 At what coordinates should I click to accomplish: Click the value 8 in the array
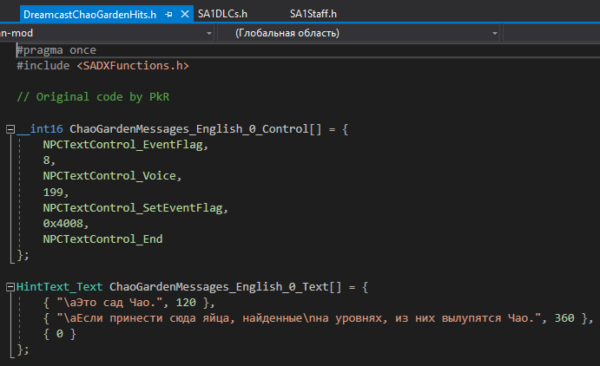pos(47,160)
